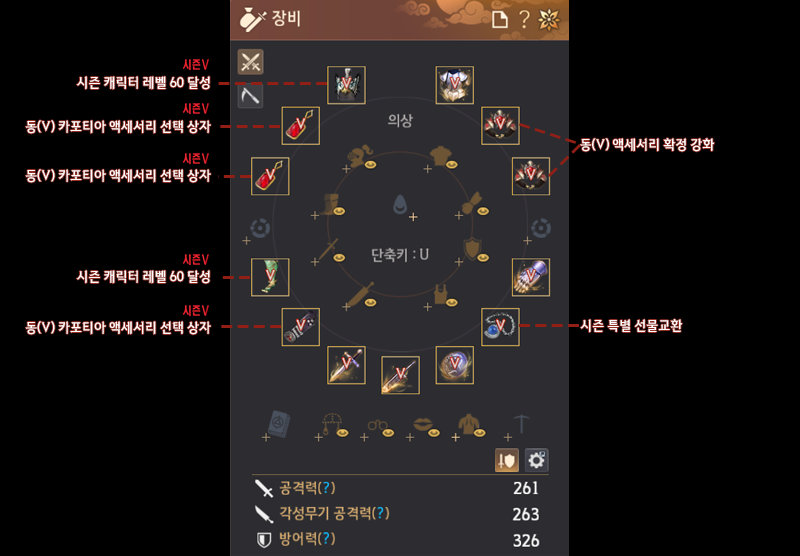Click the golden flower icon in header
The height and width of the screenshot is (556, 800).
click(x=549, y=20)
